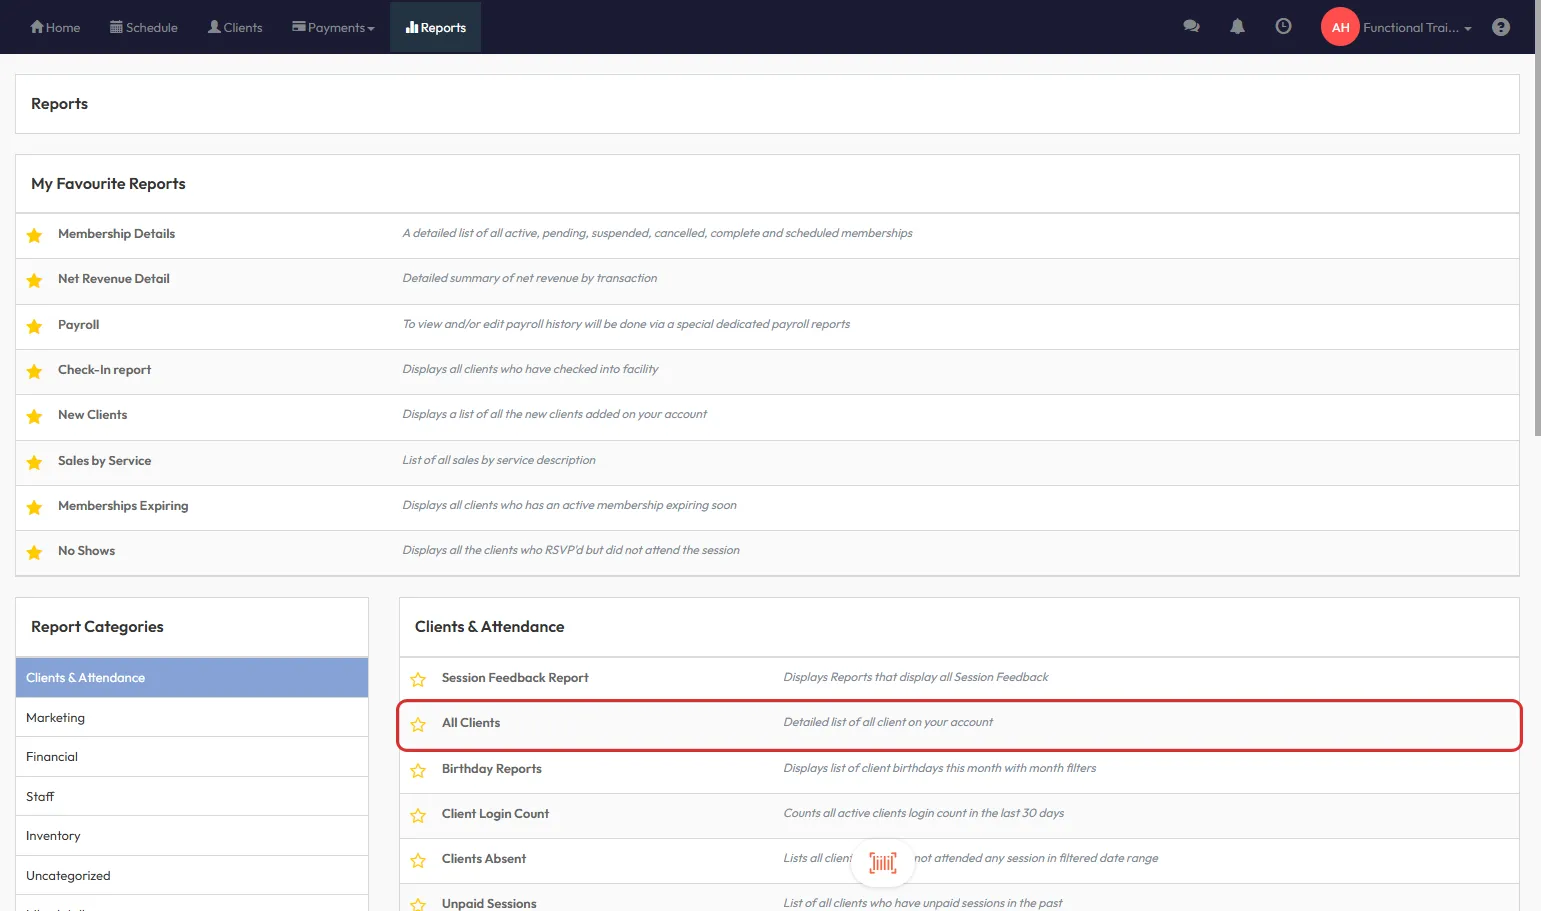1541x911 pixels.
Task: Open the notifications bell
Action: click(1237, 27)
